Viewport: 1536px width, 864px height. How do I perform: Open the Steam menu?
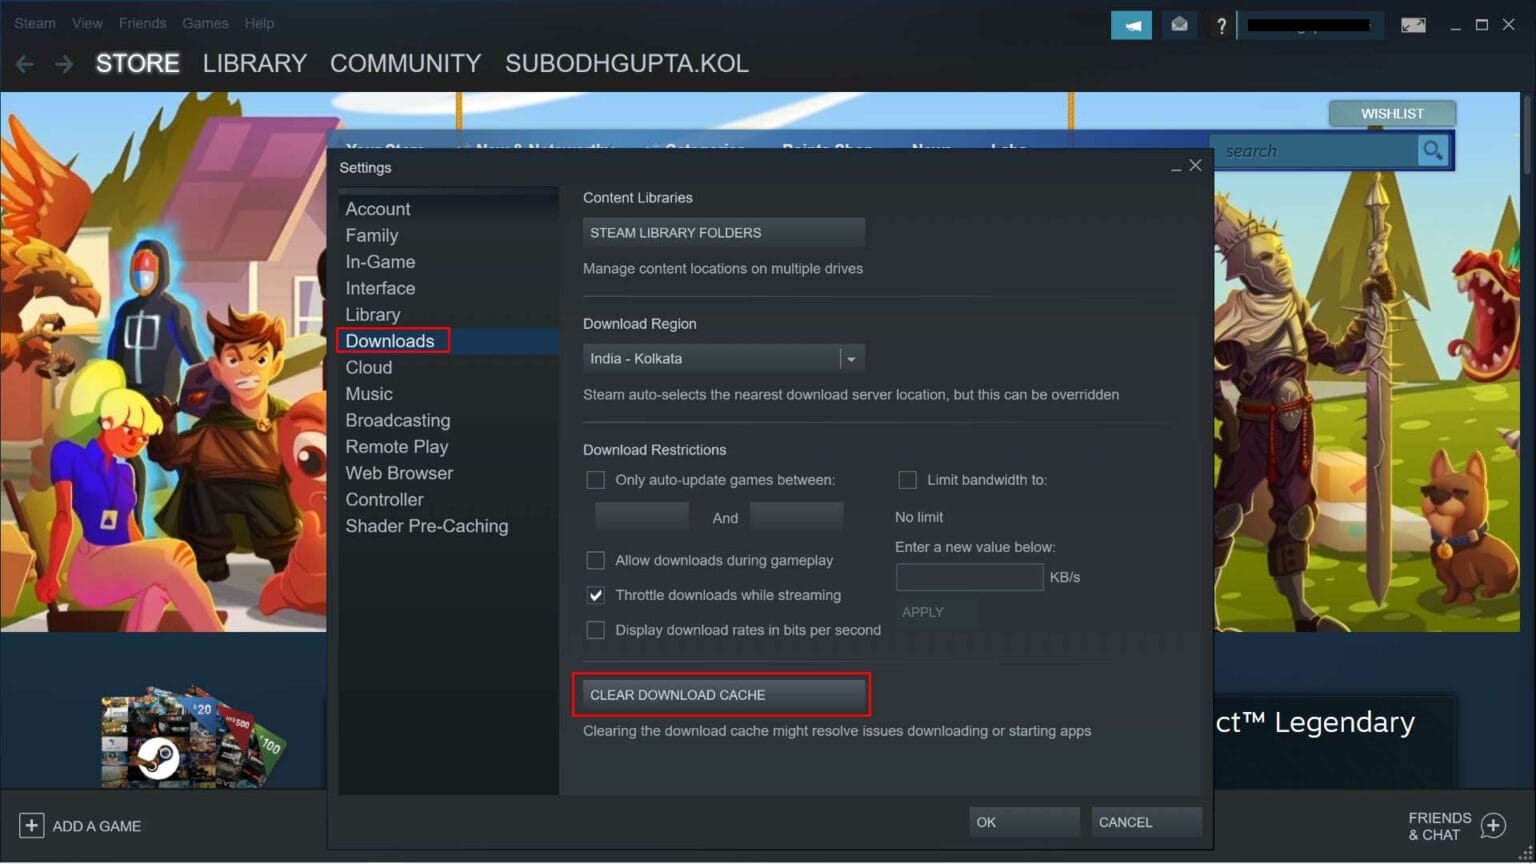tap(34, 22)
